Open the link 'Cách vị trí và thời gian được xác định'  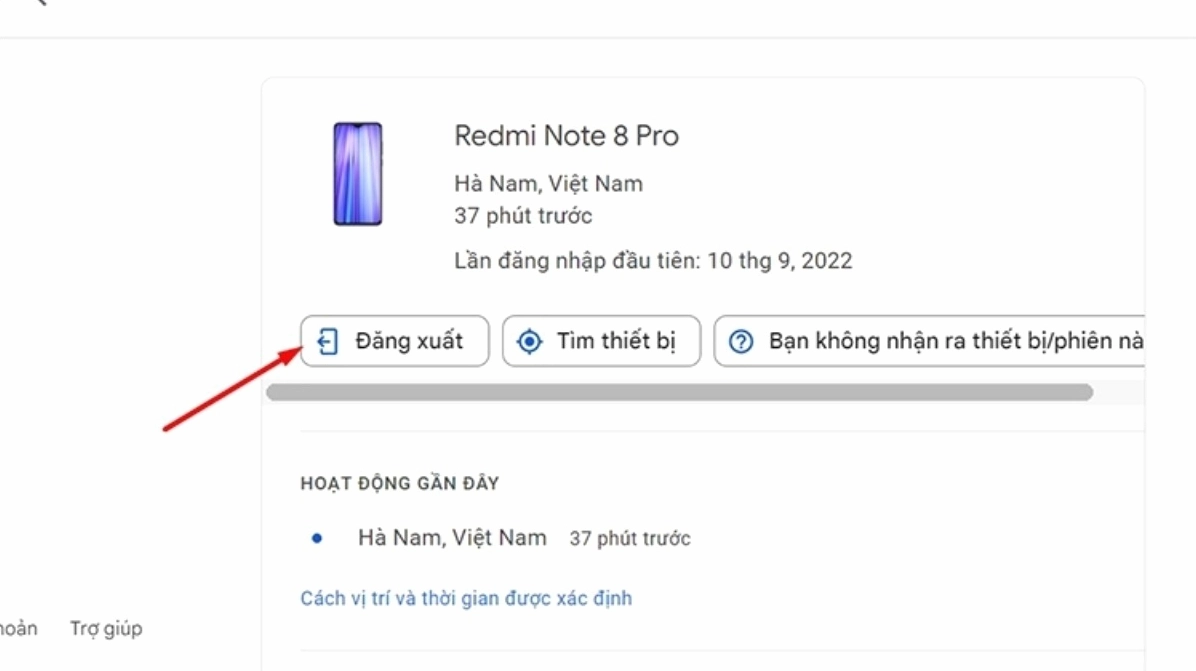click(x=466, y=597)
